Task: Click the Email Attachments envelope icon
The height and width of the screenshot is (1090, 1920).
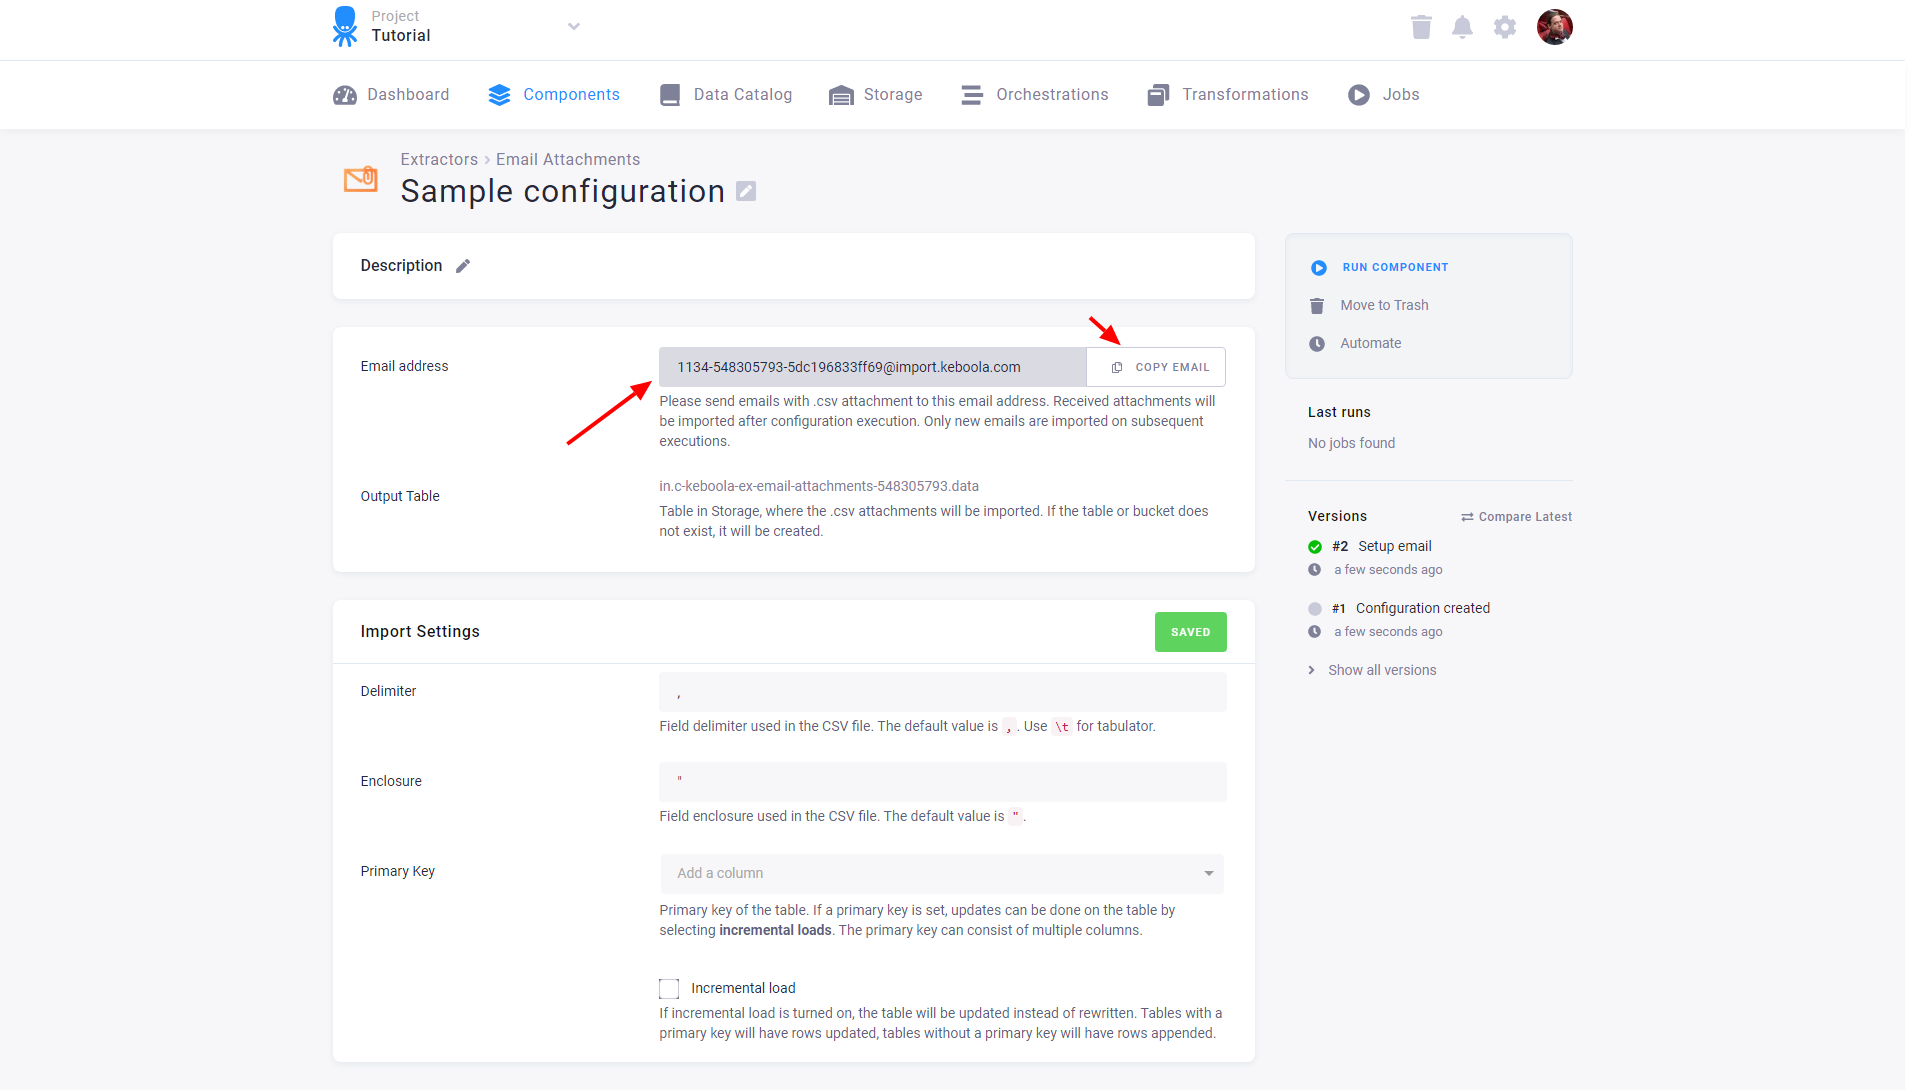Action: coord(361,179)
